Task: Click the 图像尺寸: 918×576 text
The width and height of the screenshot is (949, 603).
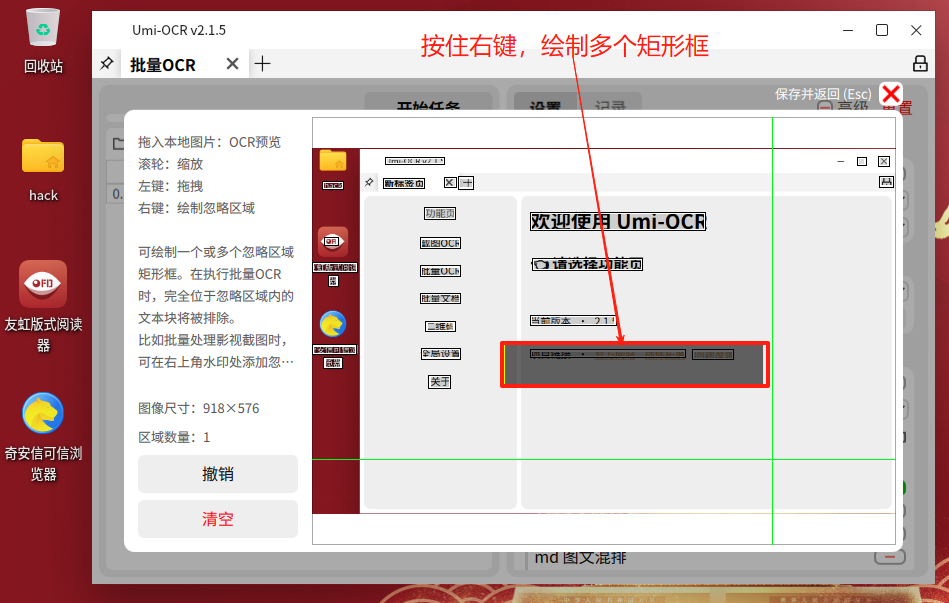Action: coord(199,409)
